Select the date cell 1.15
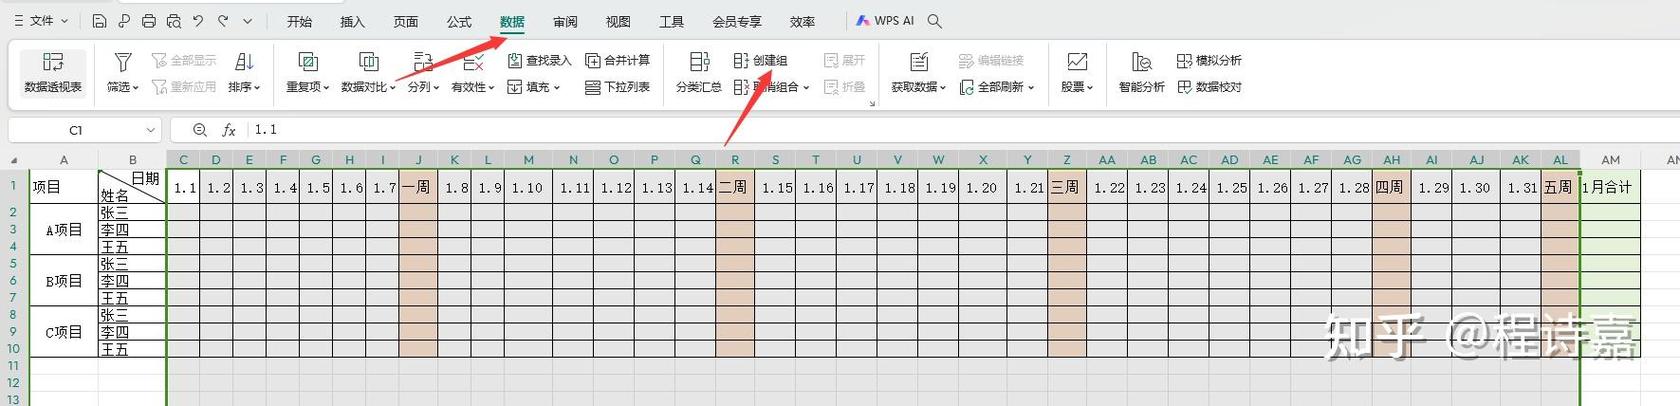Viewport: 1680px width, 406px height. click(776, 187)
